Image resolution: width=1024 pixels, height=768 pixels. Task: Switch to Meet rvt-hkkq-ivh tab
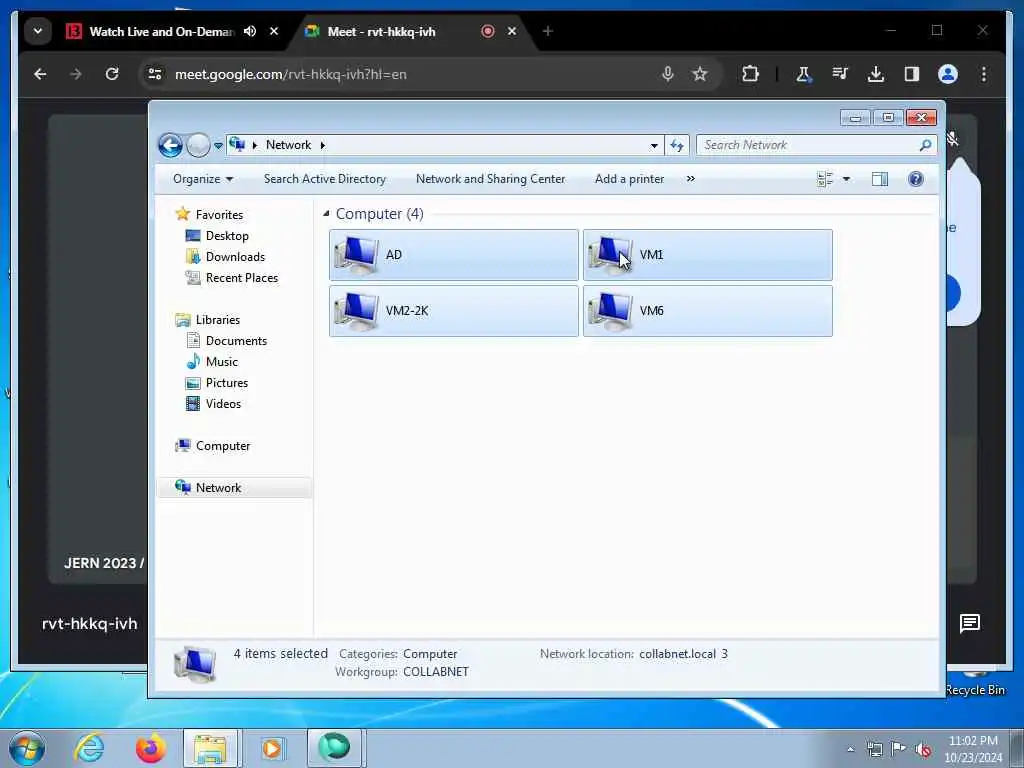pyautogui.click(x=381, y=31)
